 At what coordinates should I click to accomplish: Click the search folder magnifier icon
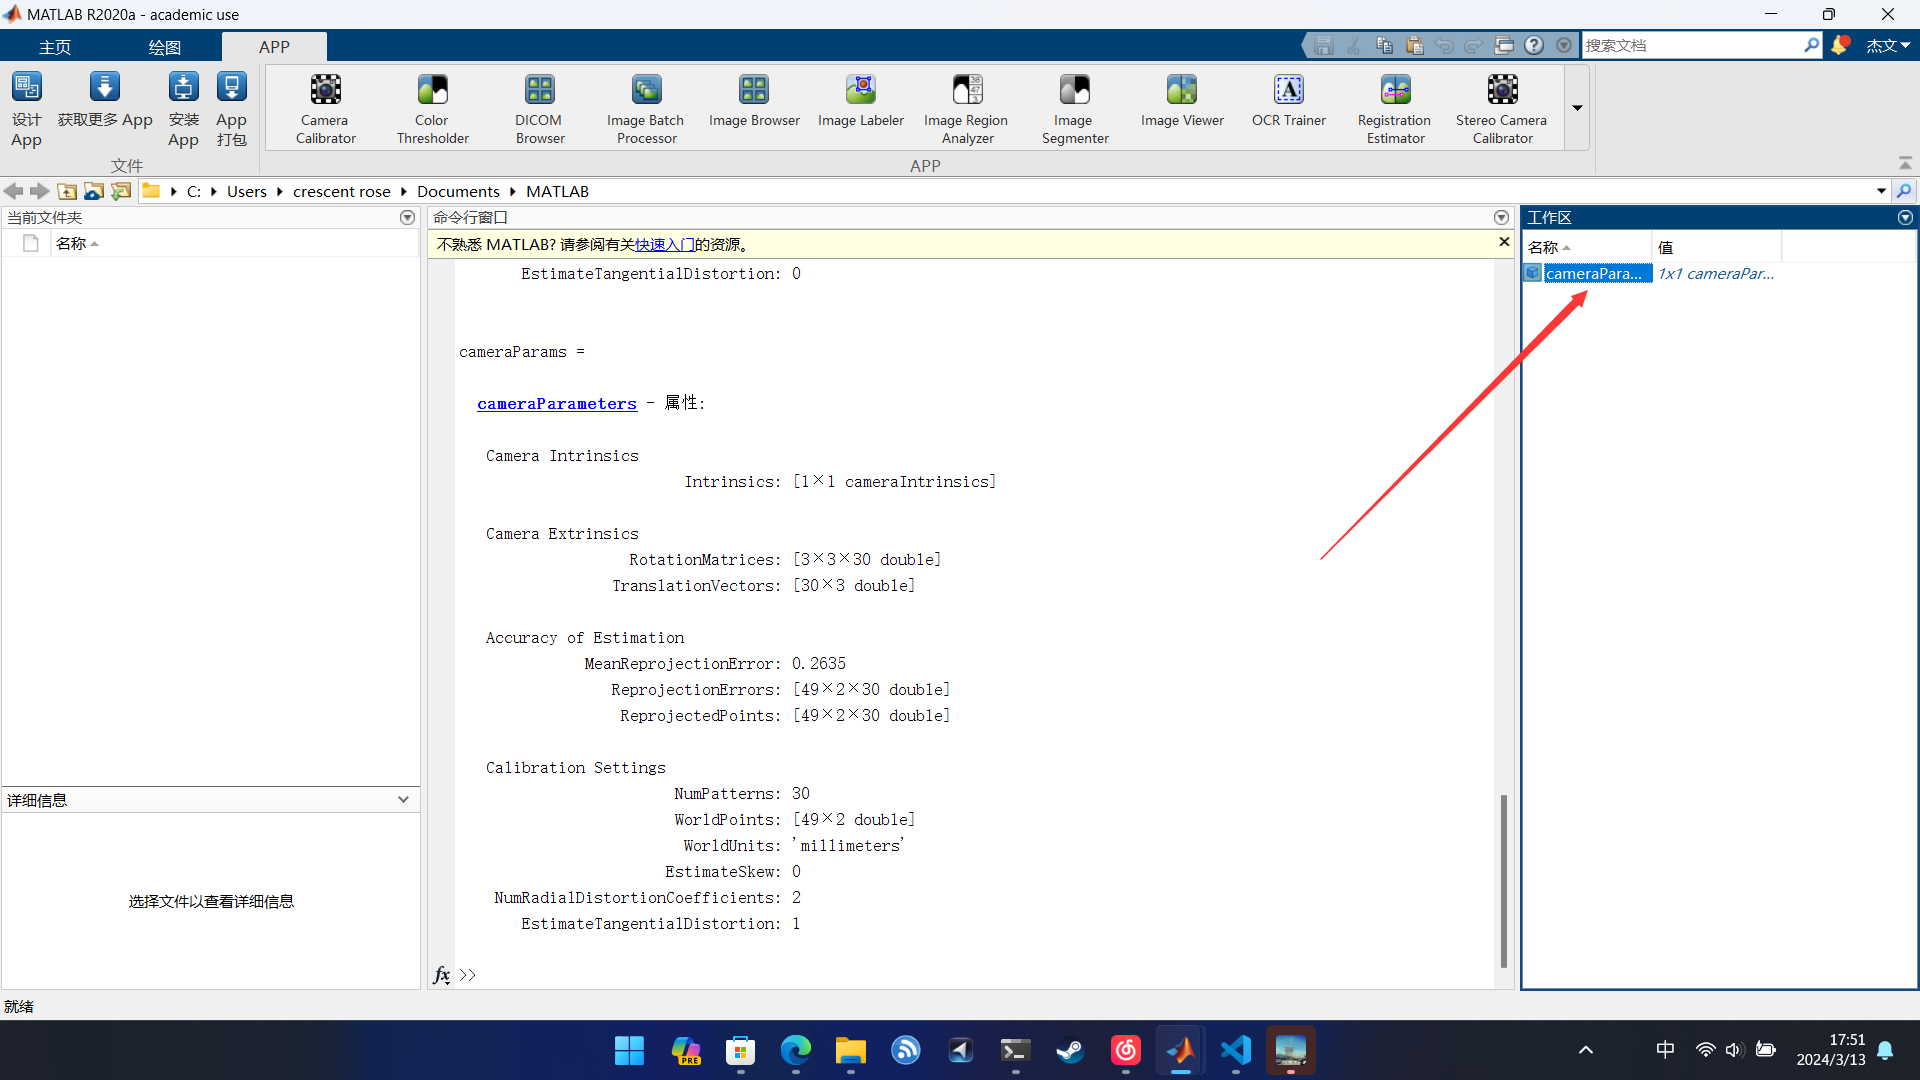click(1904, 191)
